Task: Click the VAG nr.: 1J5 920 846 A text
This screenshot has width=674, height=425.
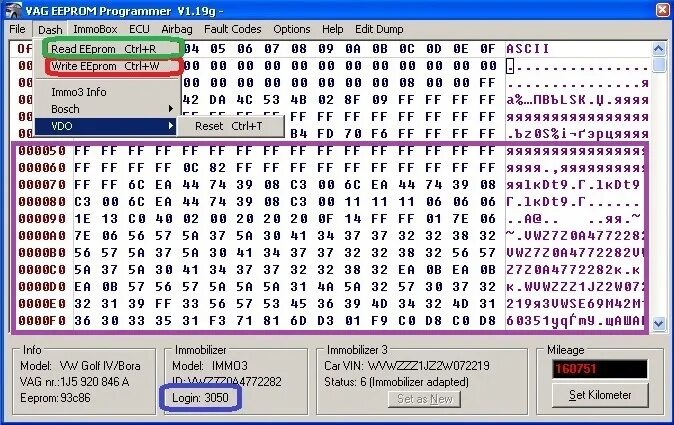Action: point(74,382)
